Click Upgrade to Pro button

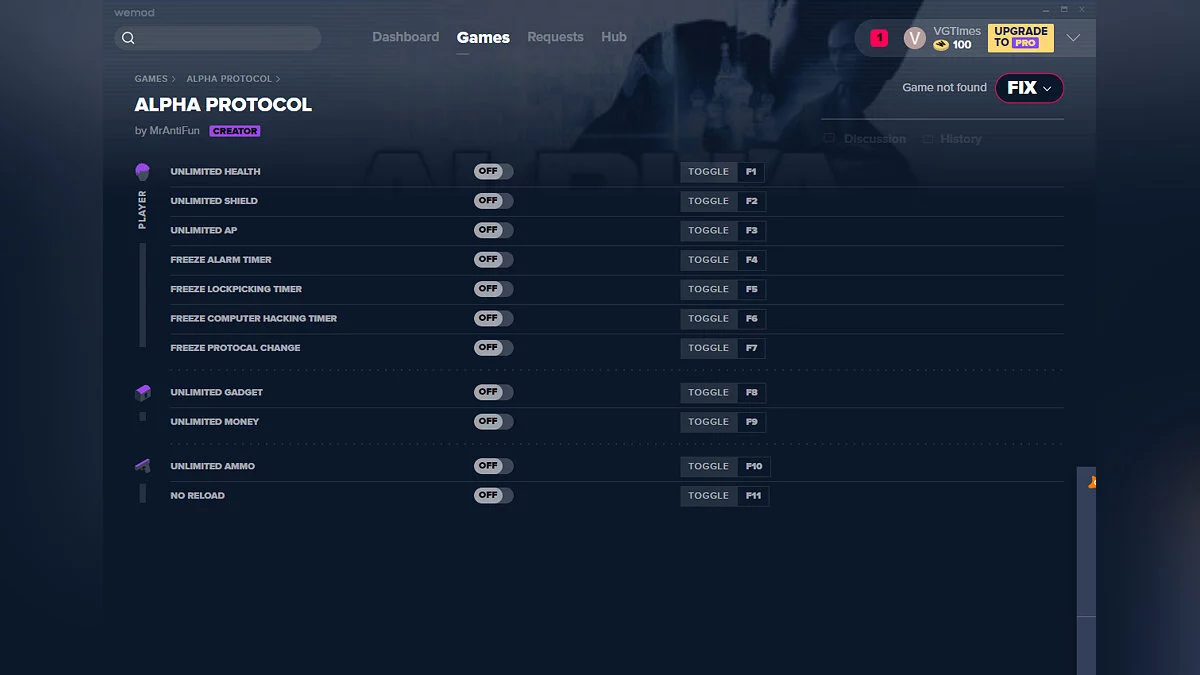(x=1021, y=38)
